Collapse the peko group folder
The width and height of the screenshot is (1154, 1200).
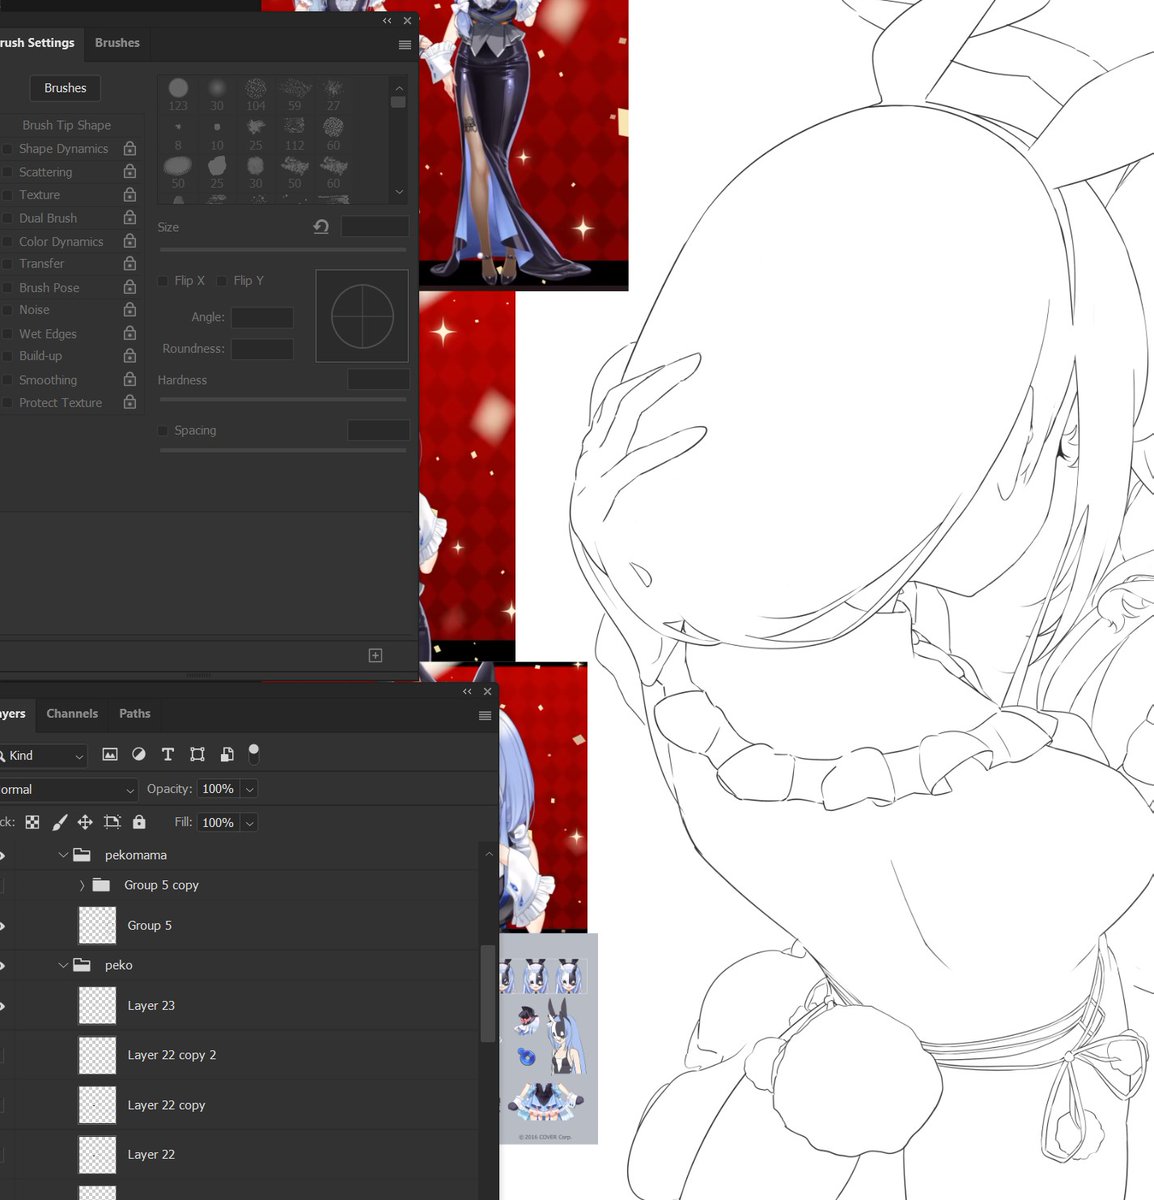63,965
